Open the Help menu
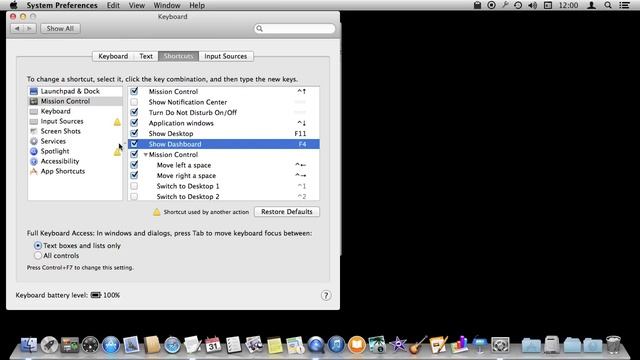640x360 pixels. (x=197, y=5)
